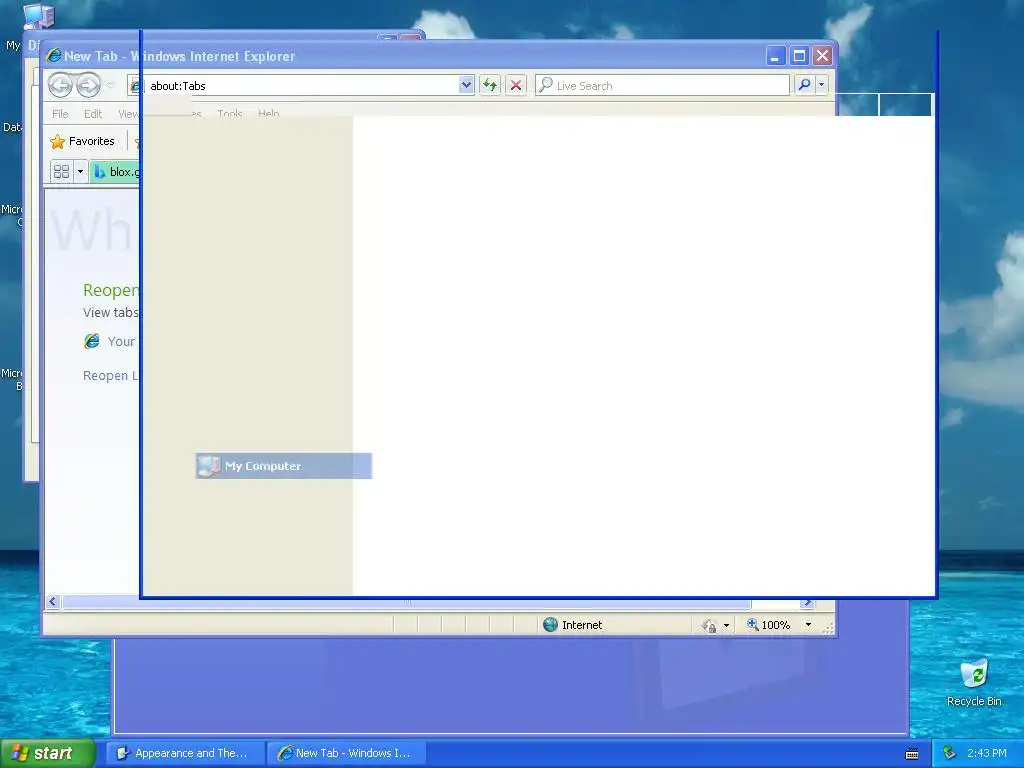
Task: Click the Reopen L link on page
Action: [x=110, y=376]
